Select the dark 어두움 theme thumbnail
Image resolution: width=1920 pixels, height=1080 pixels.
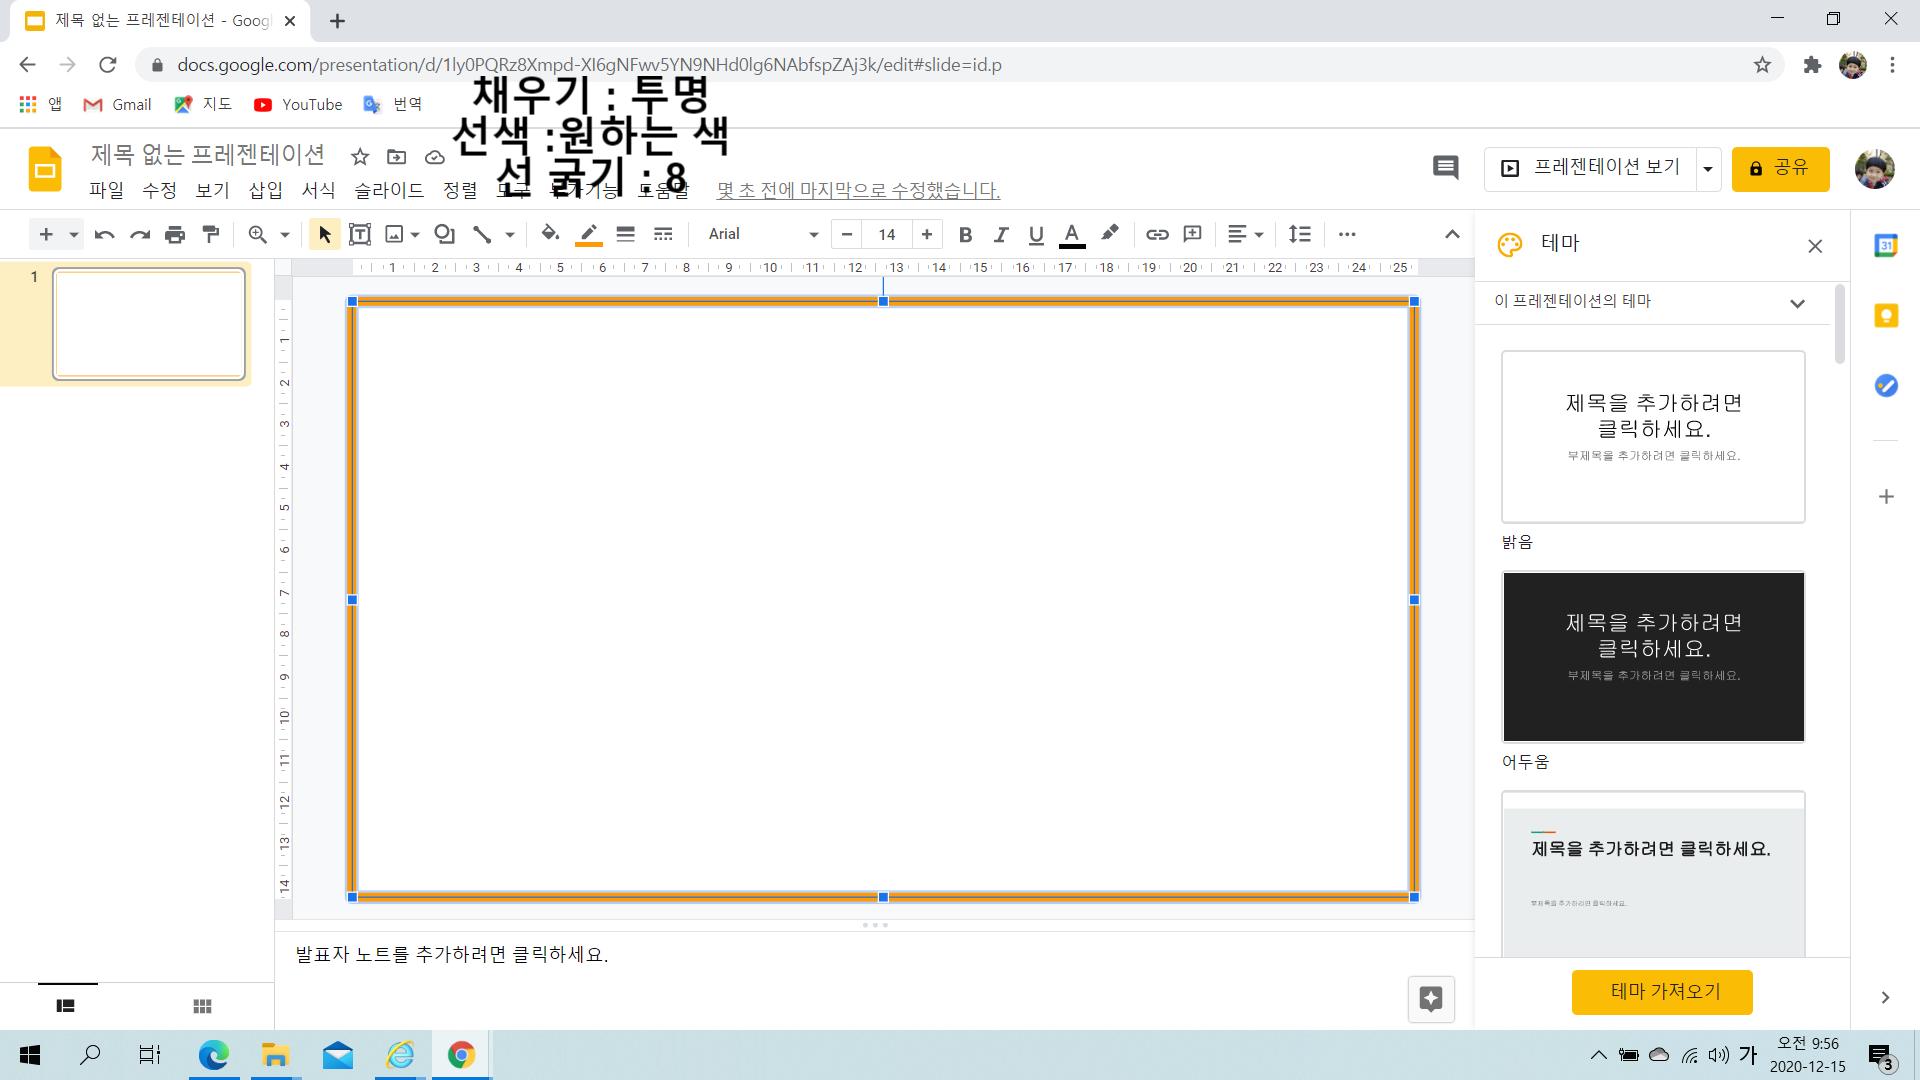pyautogui.click(x=1652, y=656)
